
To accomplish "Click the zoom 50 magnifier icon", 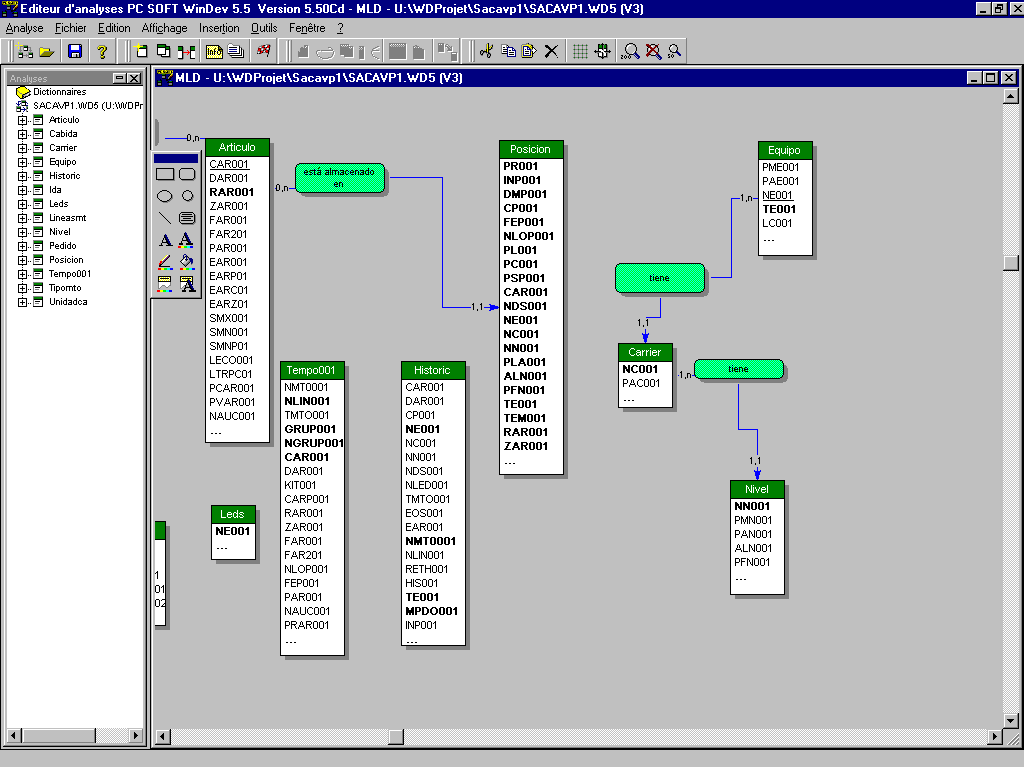I will (675, 51).
